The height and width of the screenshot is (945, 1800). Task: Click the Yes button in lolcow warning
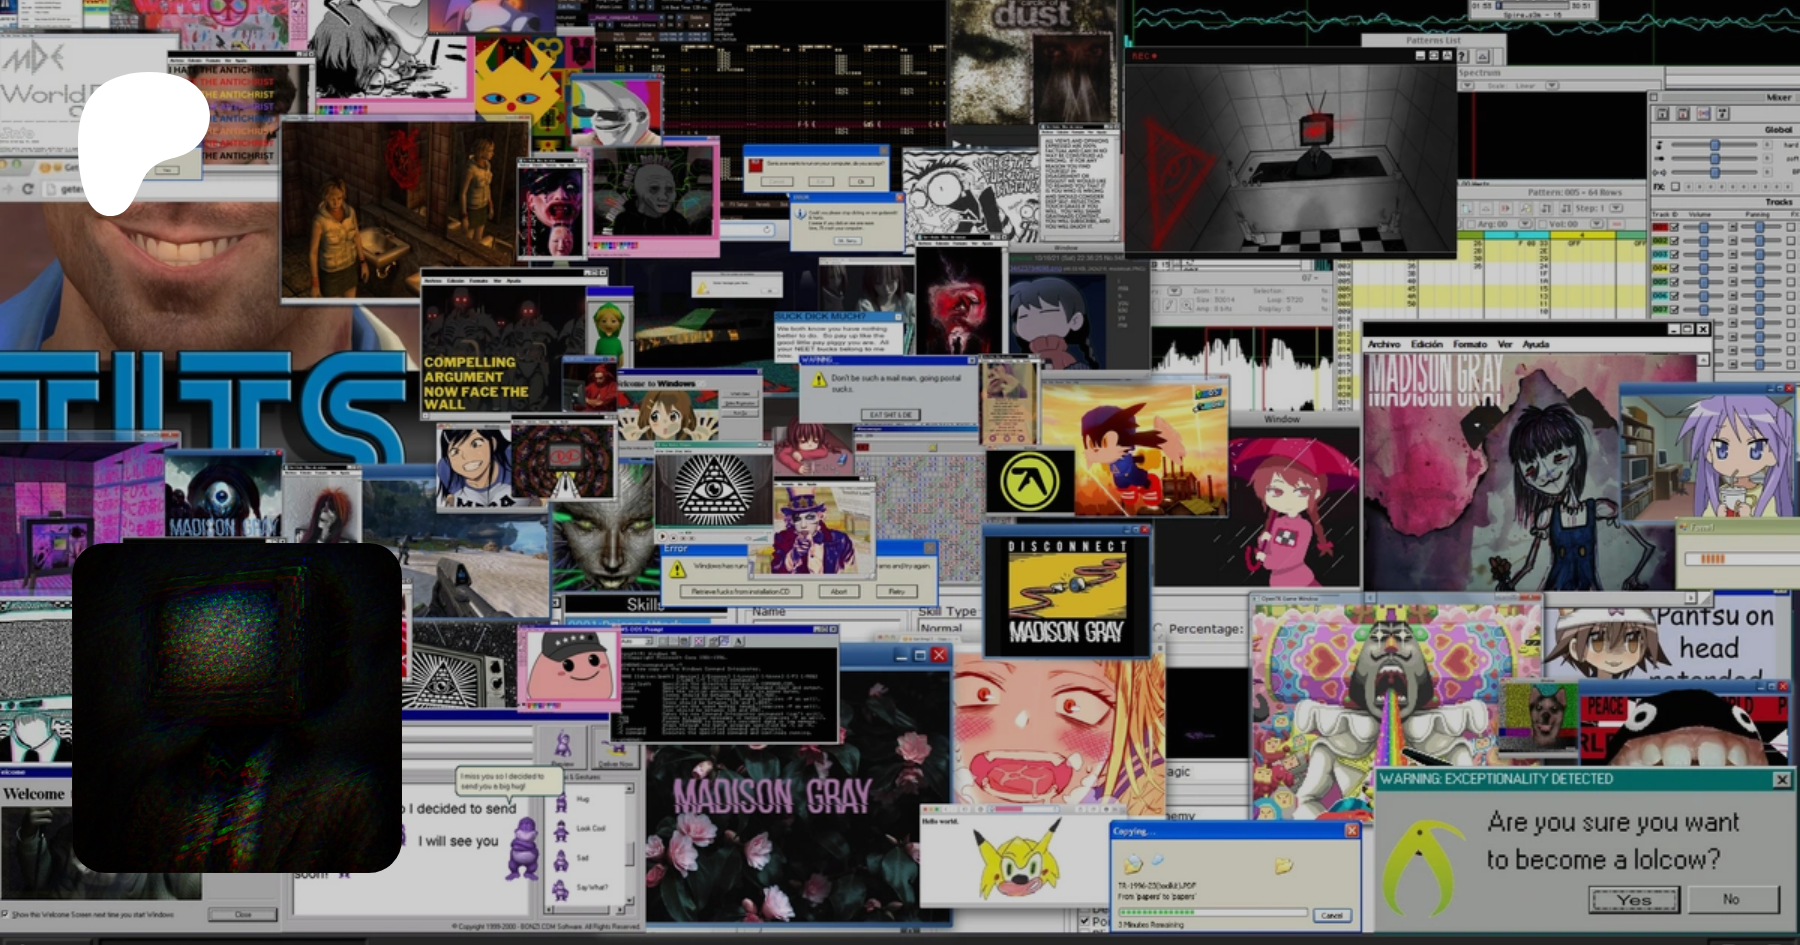(1634, 900)
